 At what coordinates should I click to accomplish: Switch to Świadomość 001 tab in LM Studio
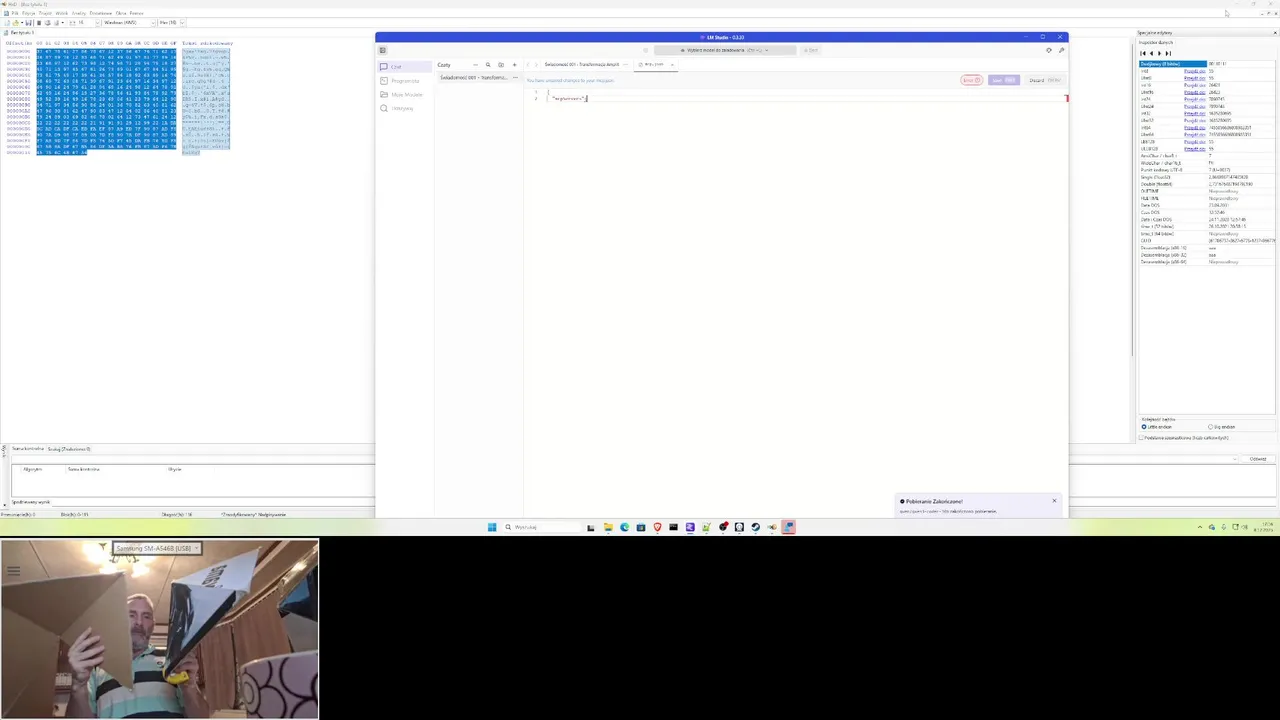click(581, 65)
